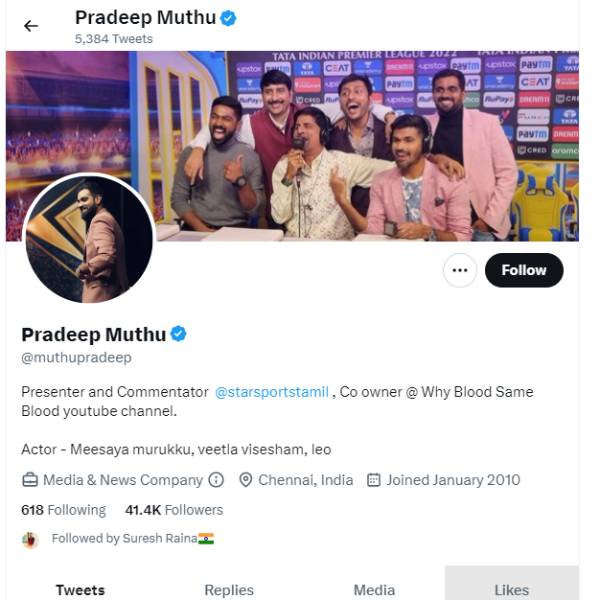Click verified badge beside profile name
600x600 pixels.
(x=178, y=334)
